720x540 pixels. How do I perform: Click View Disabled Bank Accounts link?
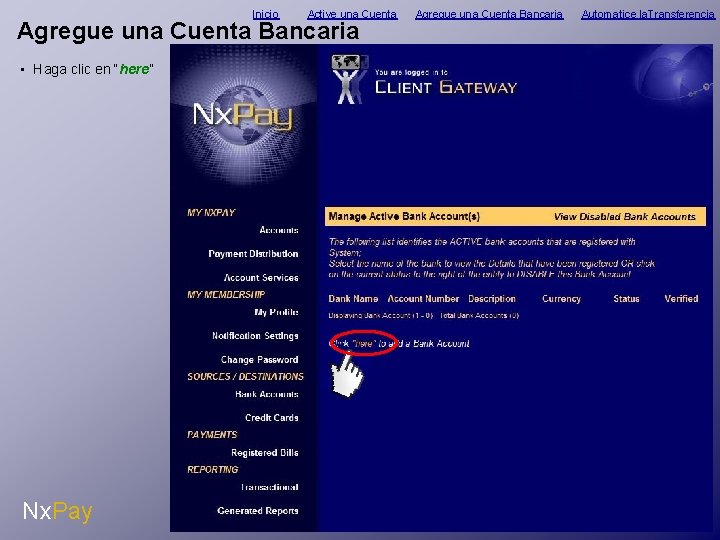click(624, 217)
